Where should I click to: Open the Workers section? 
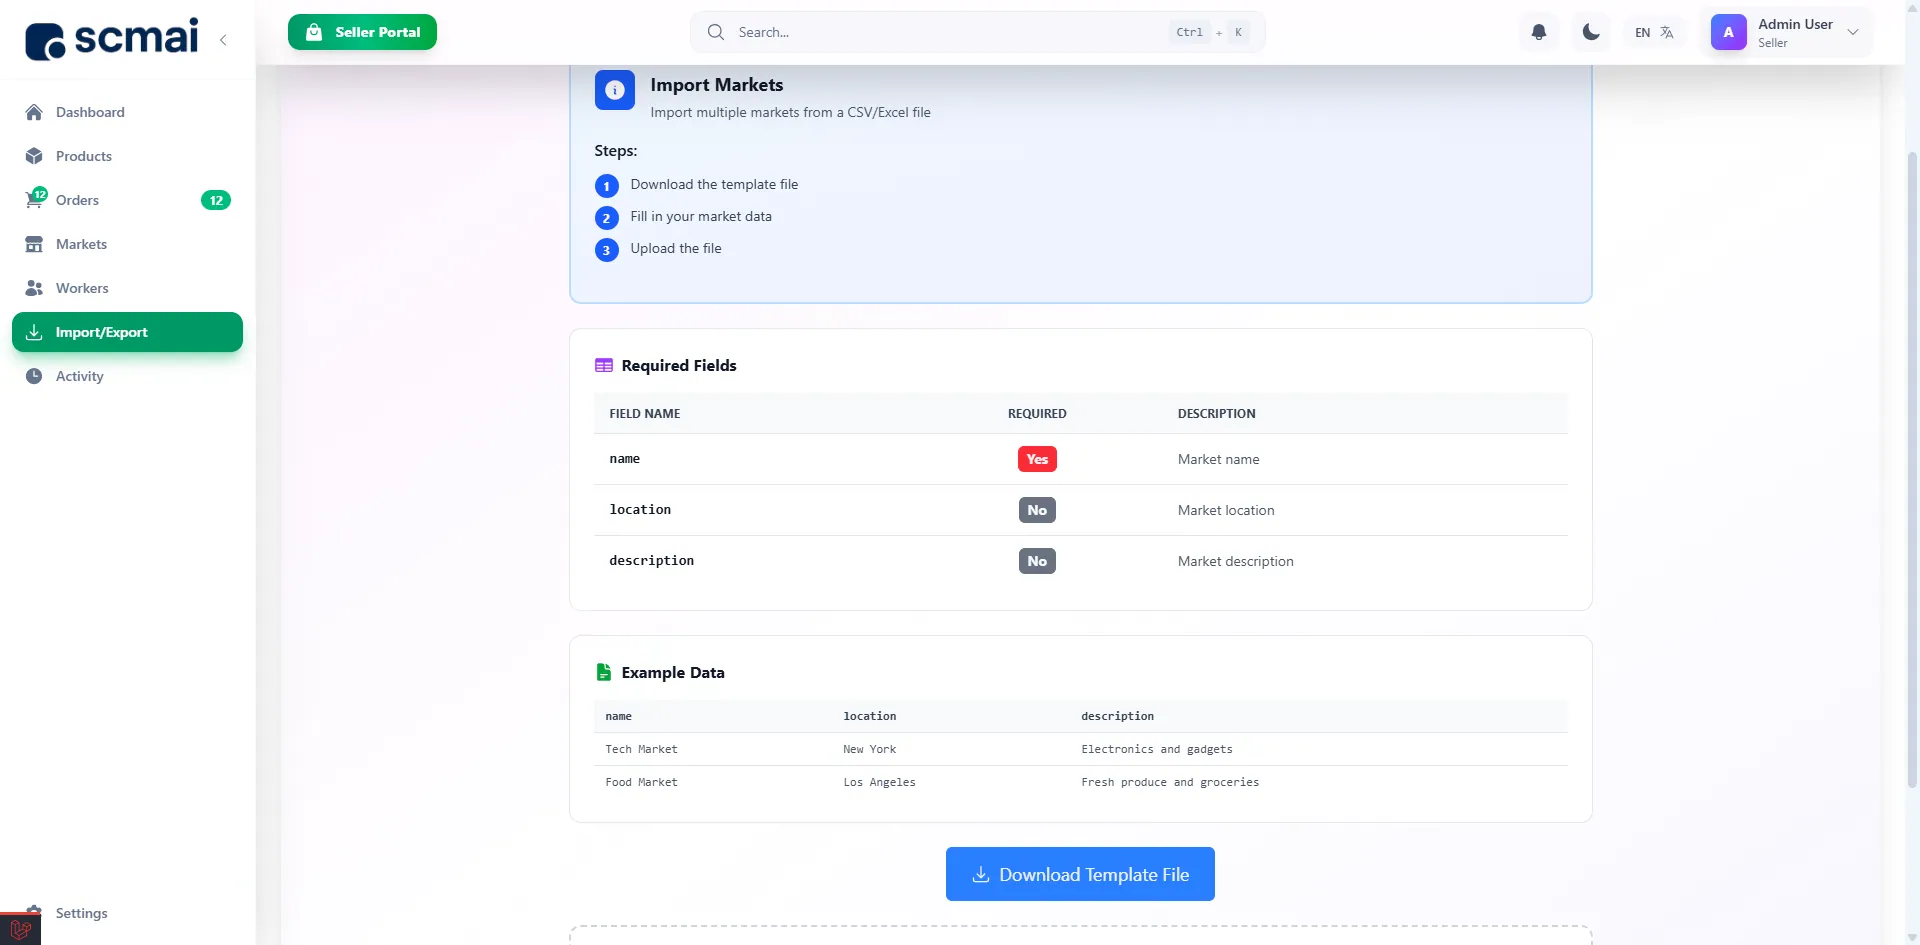127,288
